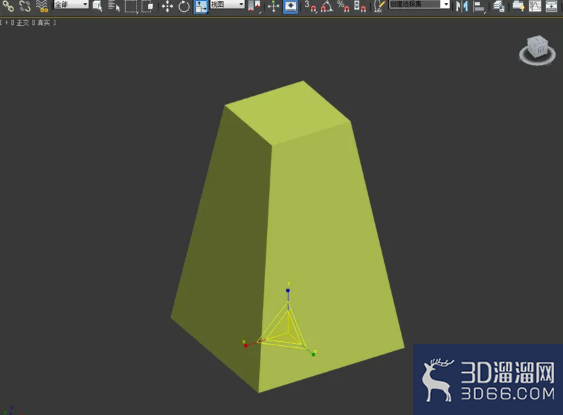Open the 正交 viewport view menu
The height and width of the screenshot is (415, 563).
click(x=23, y=23)
